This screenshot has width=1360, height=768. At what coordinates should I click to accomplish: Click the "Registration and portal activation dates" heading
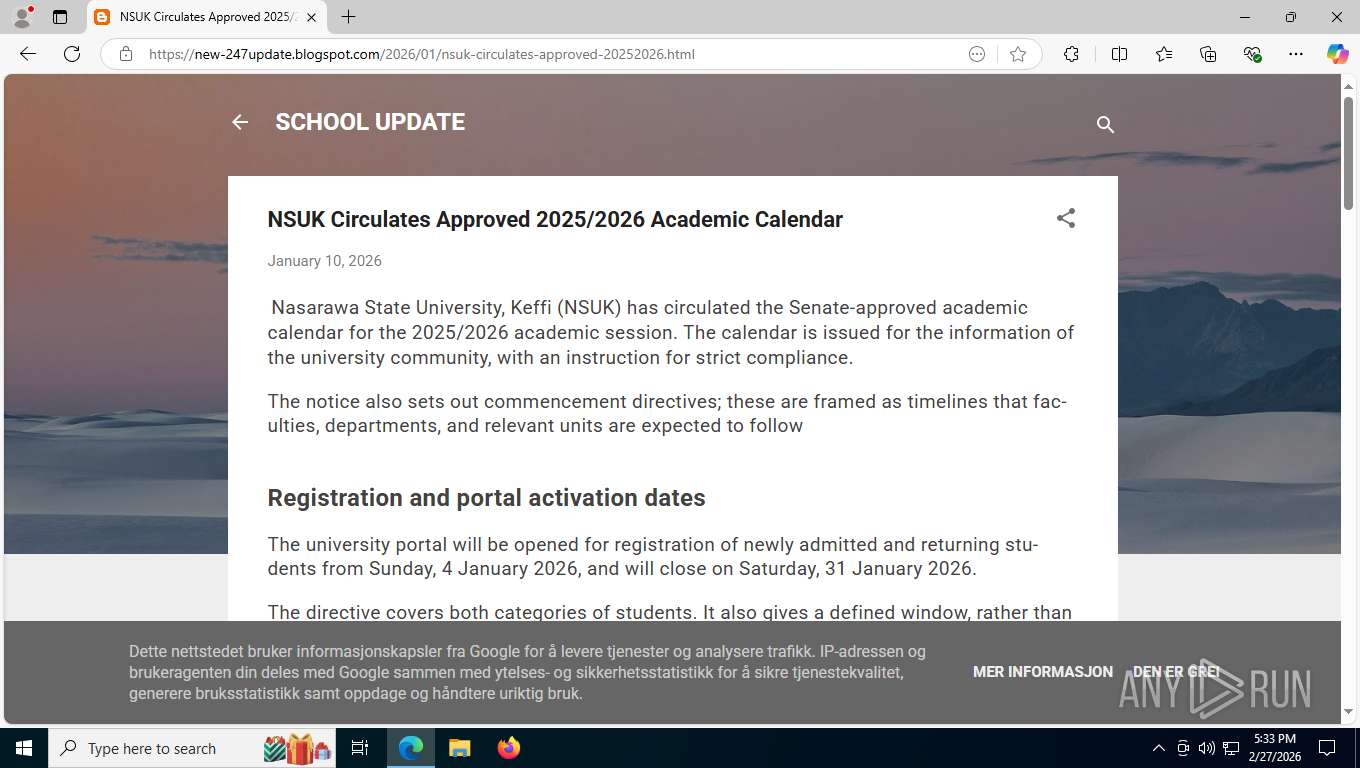pos(486,498)
